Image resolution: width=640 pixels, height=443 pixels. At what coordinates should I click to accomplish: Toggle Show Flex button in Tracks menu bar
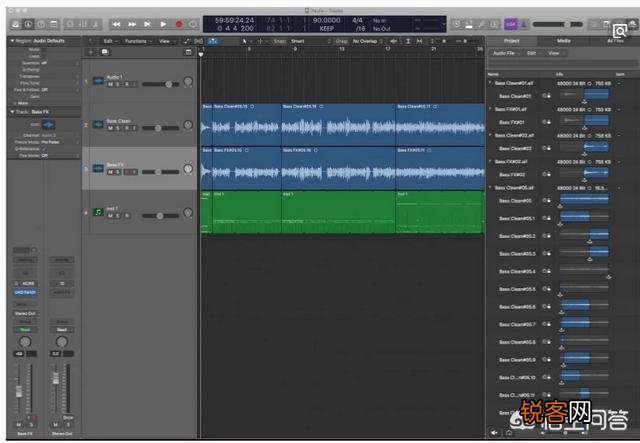[x=198, y=41]
